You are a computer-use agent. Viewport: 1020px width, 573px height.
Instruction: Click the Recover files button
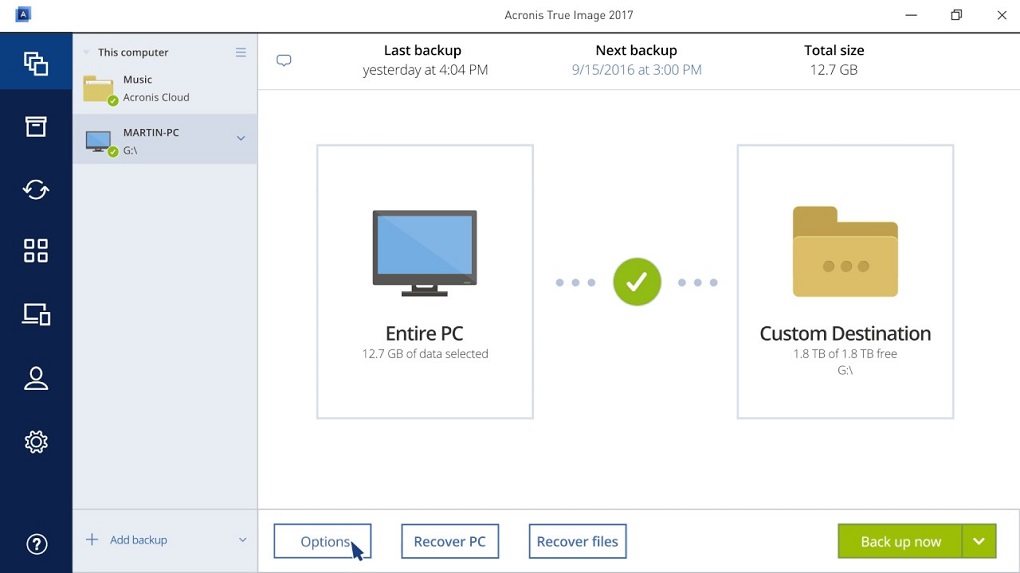(578, 541)
